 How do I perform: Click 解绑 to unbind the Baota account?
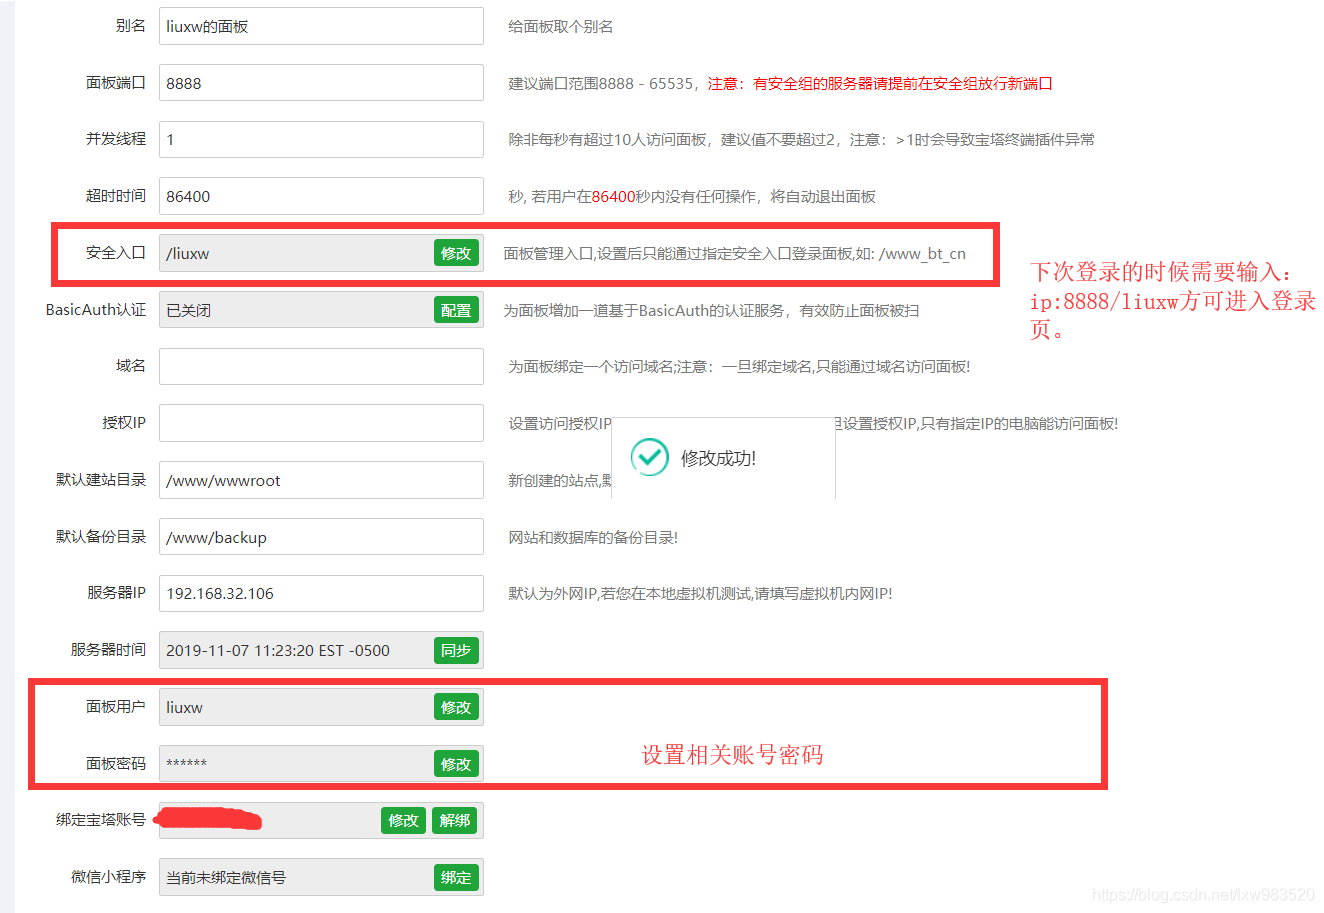click(455, 820)
